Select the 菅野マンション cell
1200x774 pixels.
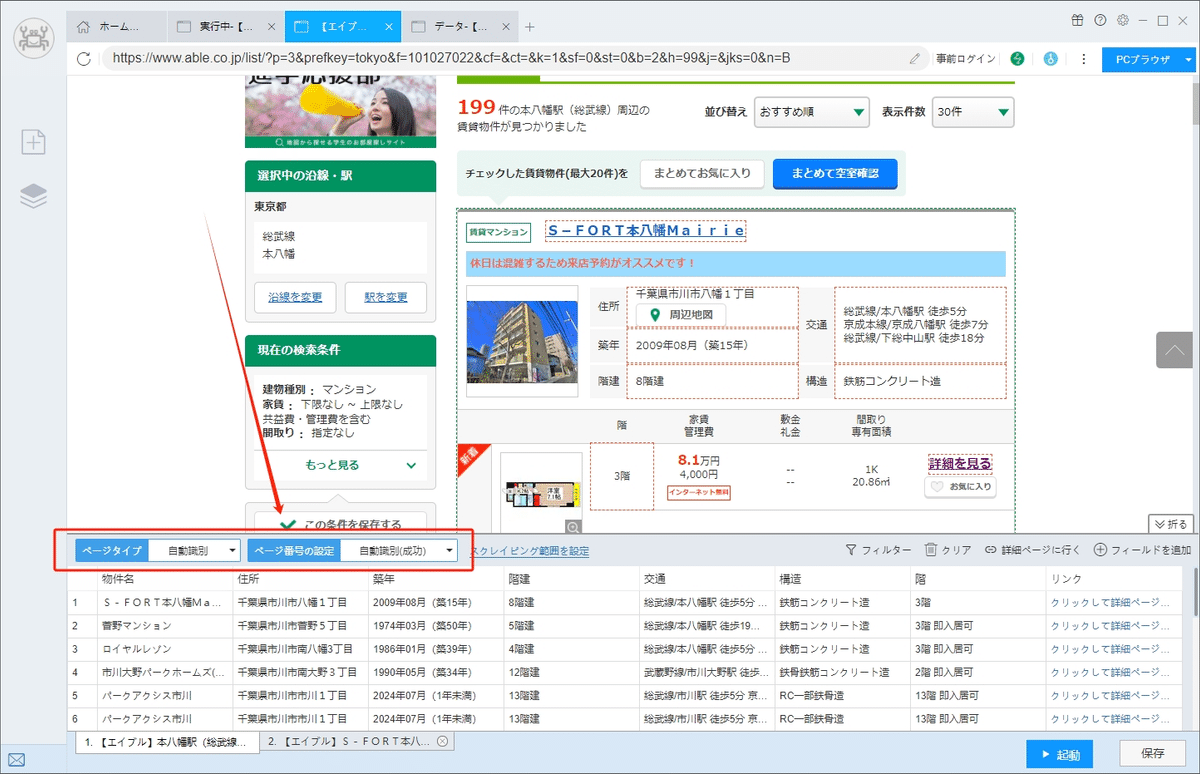164,625
